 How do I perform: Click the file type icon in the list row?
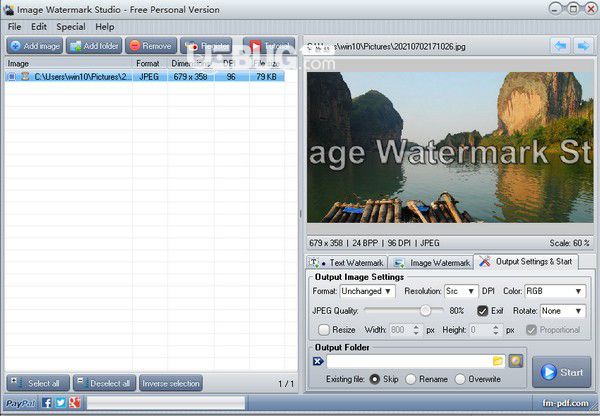click(25, 76)
